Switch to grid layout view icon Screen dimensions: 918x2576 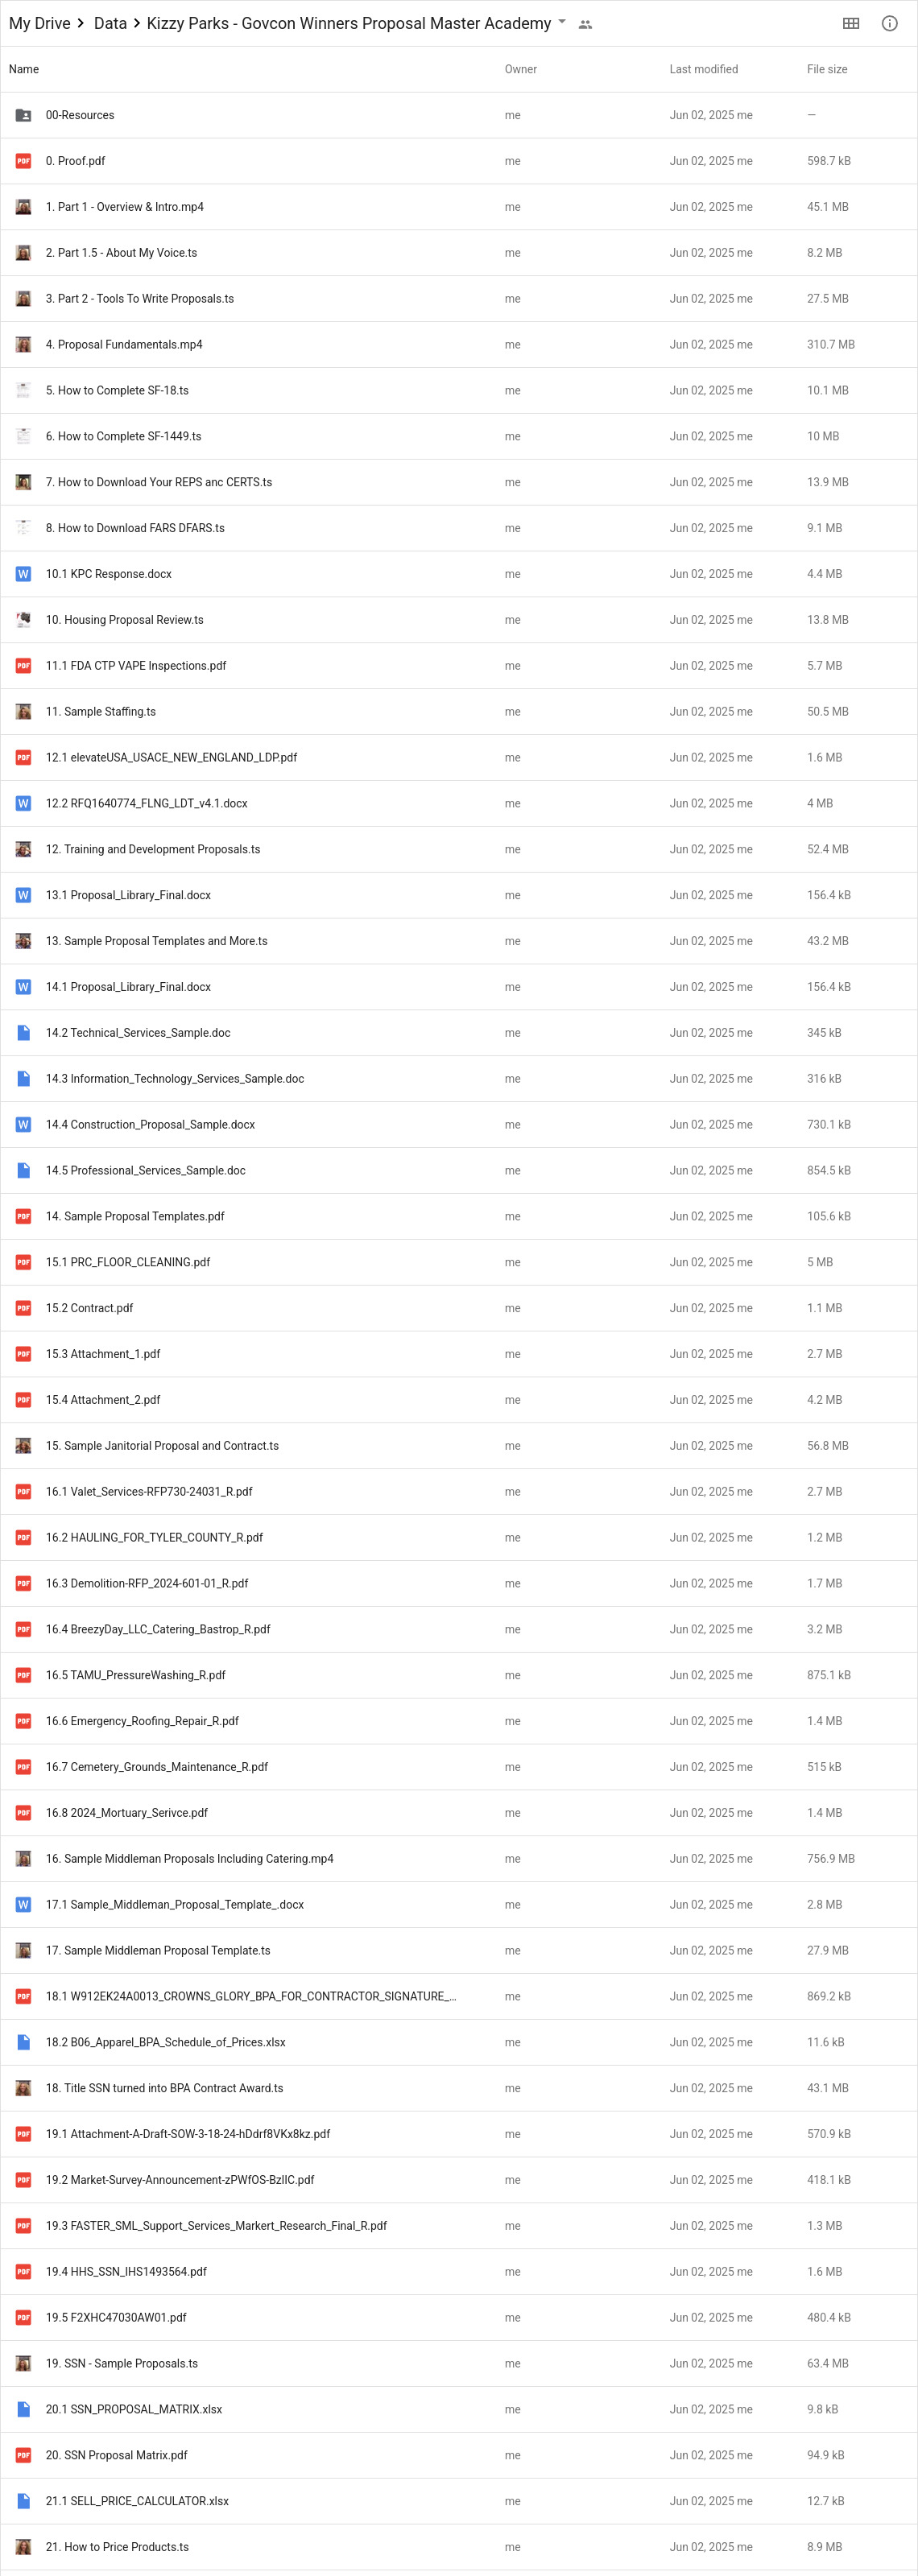click(851, 23)
